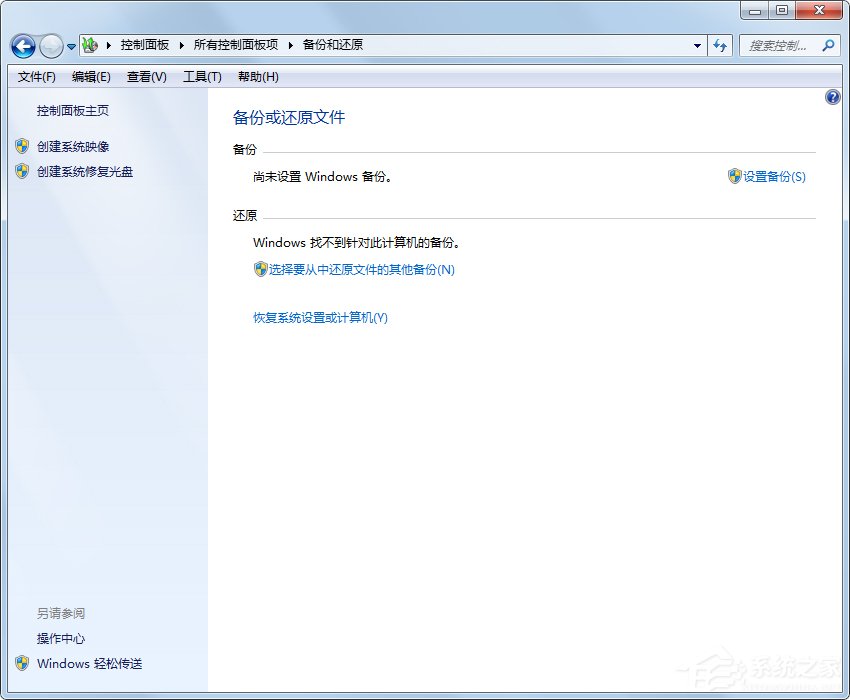Image resolution: width=850 pixels, height=700 pixels.
Task: Open the 查看(V) menu
Action: [x=146, y=76]
